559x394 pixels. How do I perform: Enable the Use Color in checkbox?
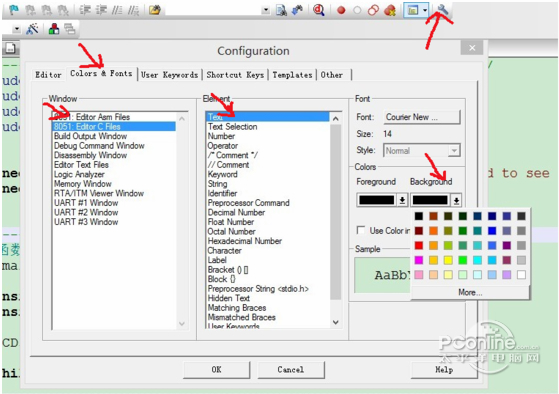[361, 230]
